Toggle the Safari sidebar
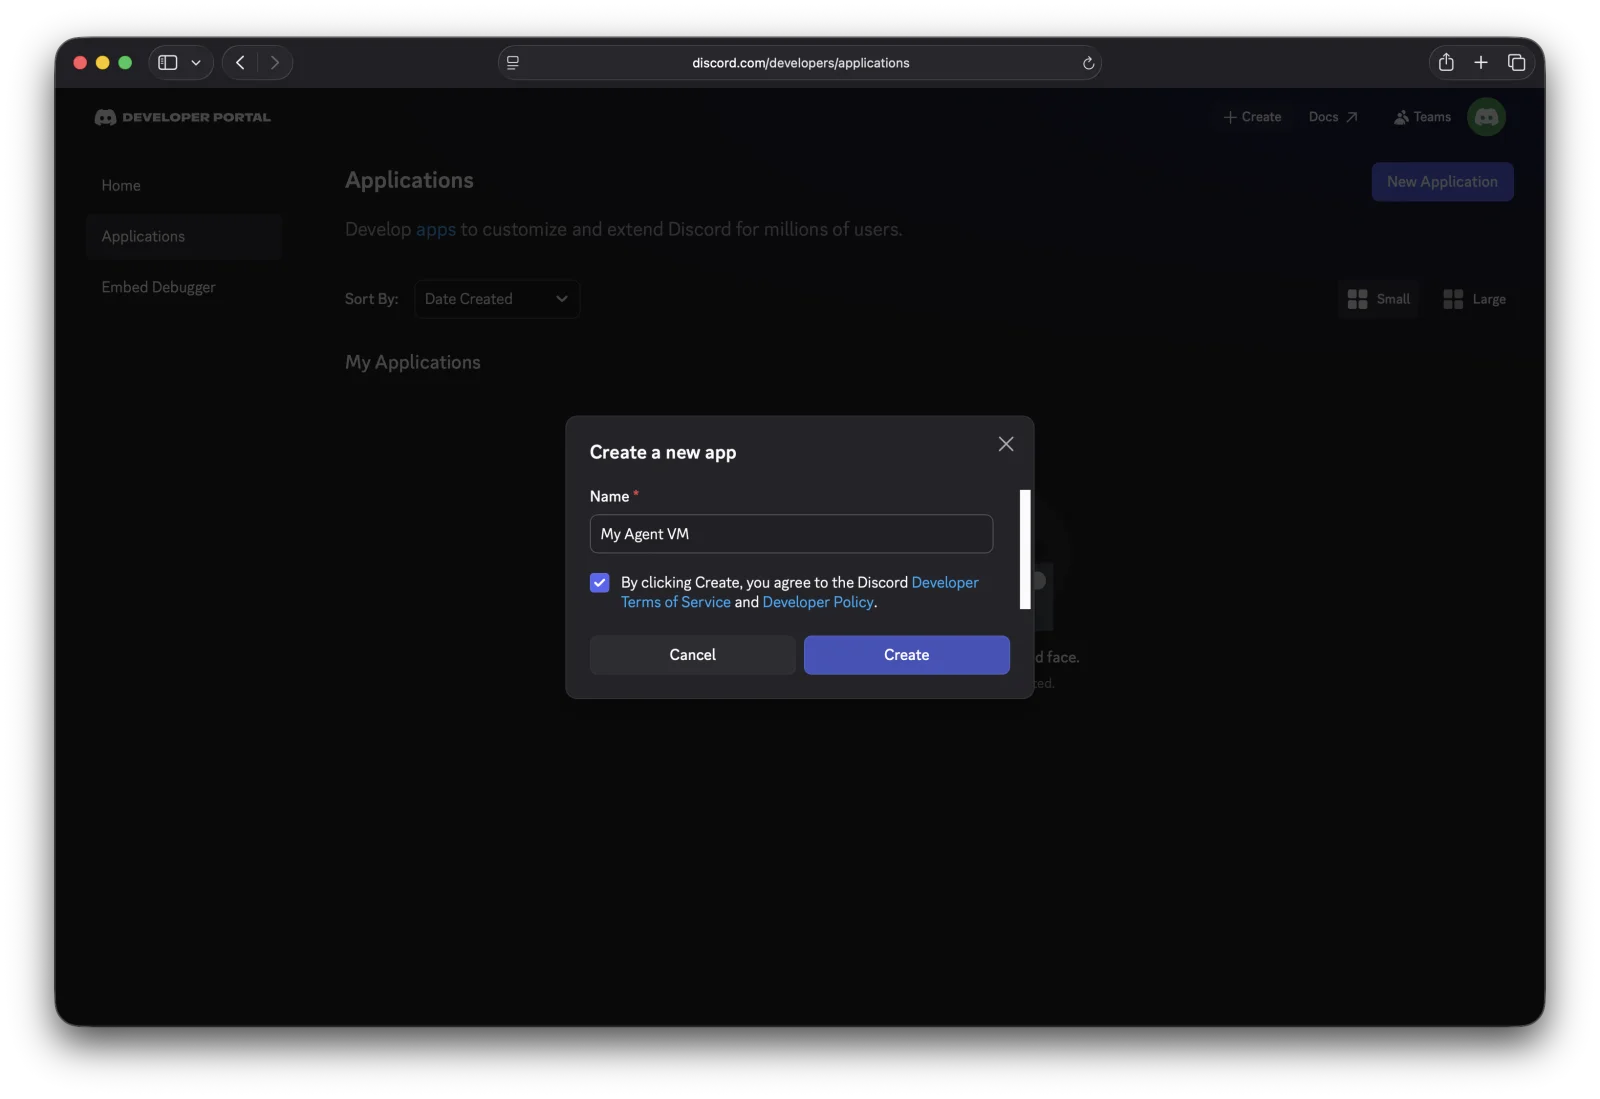Screen dimensions: 1600x1099 click(x=168, y=63)
